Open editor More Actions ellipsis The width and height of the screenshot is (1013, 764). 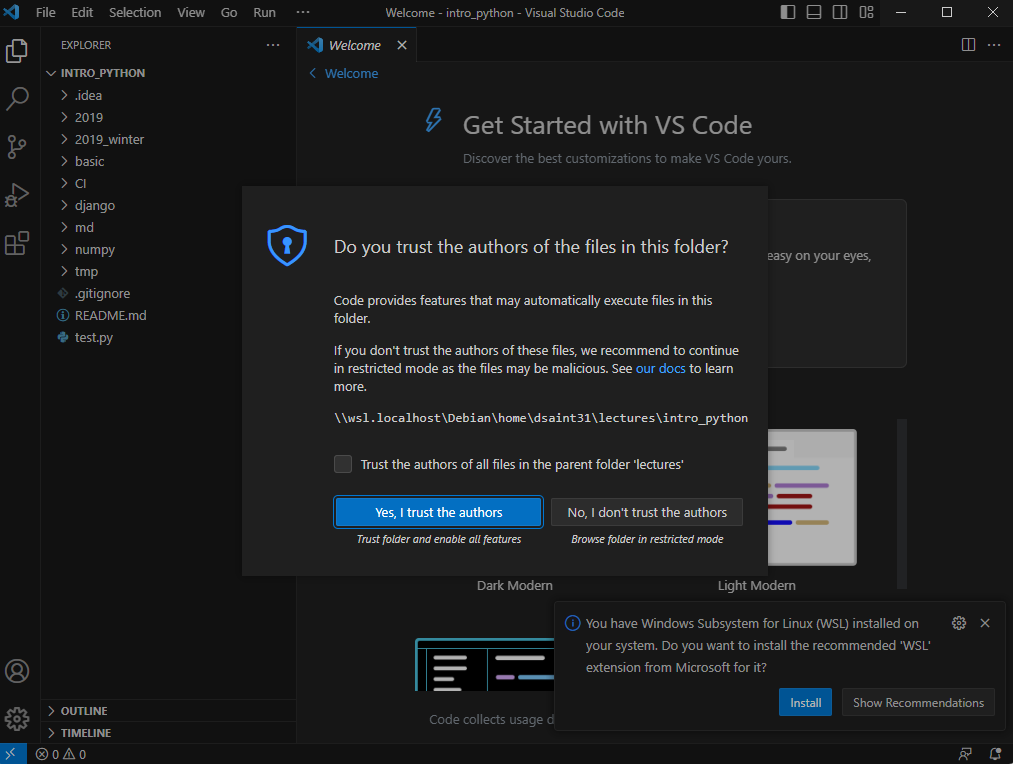coord(994,45)
